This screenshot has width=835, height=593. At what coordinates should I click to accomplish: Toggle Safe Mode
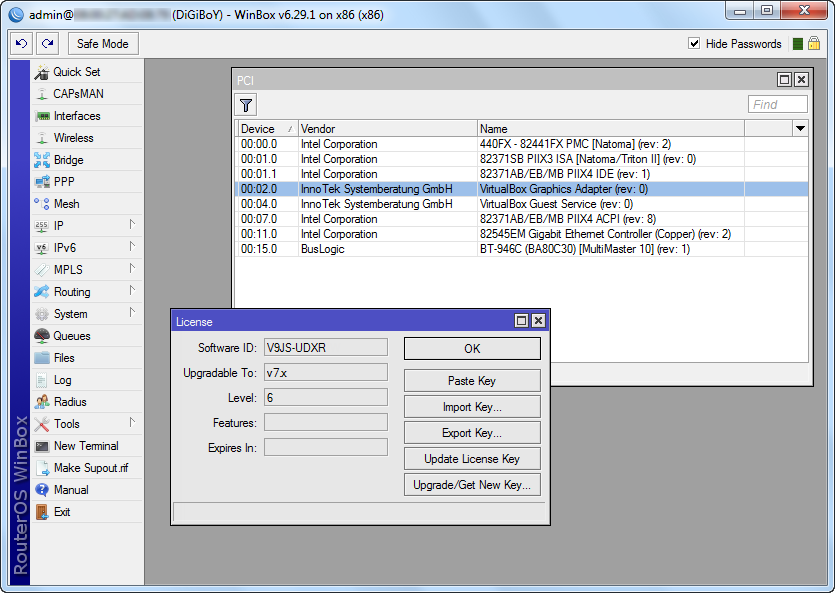point(103,44)
